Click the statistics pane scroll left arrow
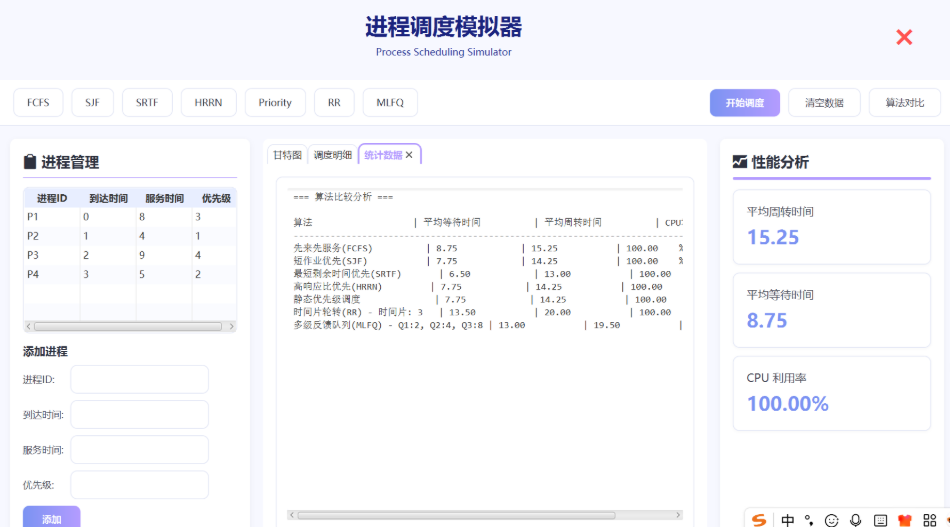This screenshot has width=950, height=531. 292,515
